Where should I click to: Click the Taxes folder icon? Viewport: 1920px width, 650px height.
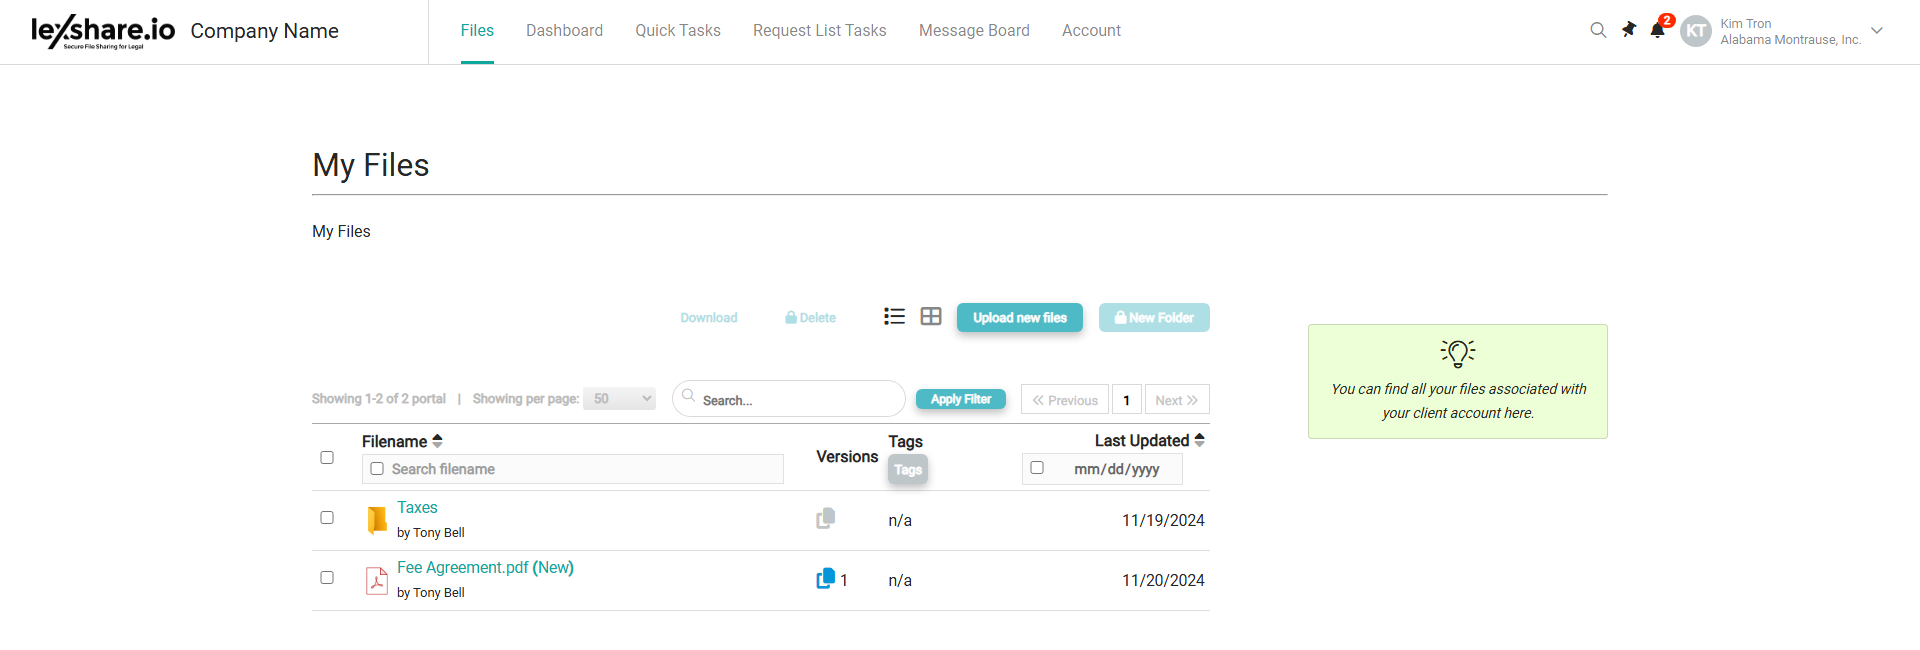tap(377, 520)
